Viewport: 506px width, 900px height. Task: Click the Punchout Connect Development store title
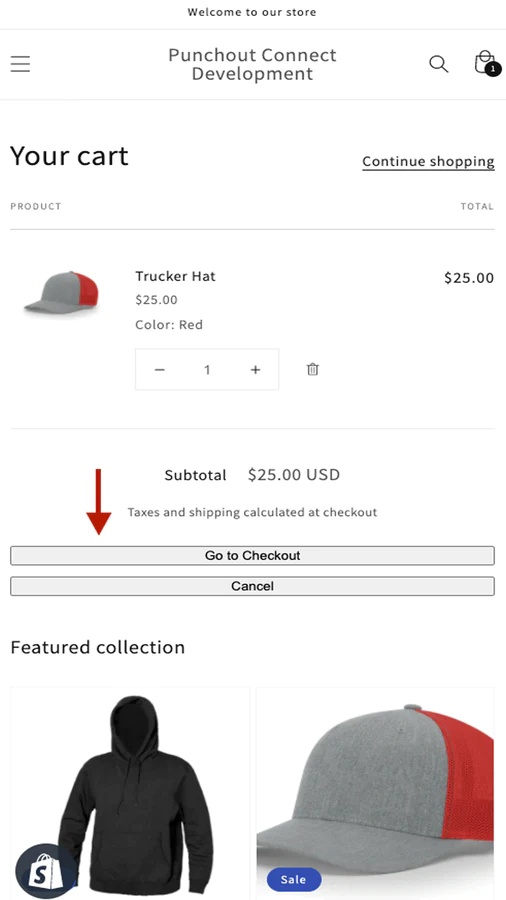[252, 64]
